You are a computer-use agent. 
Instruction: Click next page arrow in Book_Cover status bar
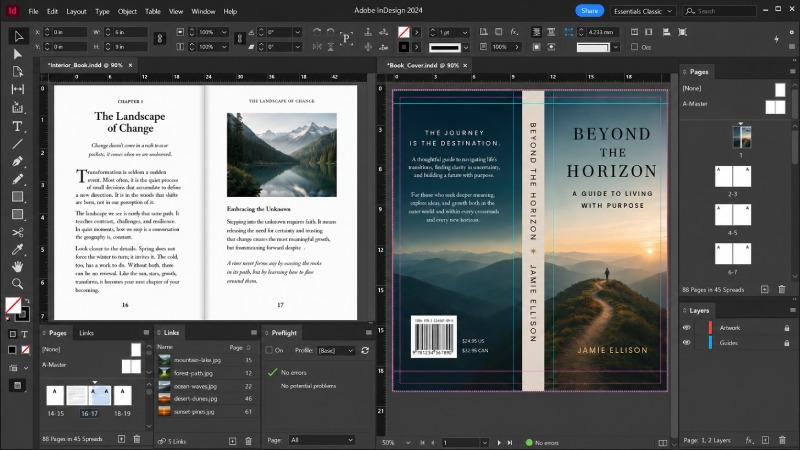click(499, 442)
